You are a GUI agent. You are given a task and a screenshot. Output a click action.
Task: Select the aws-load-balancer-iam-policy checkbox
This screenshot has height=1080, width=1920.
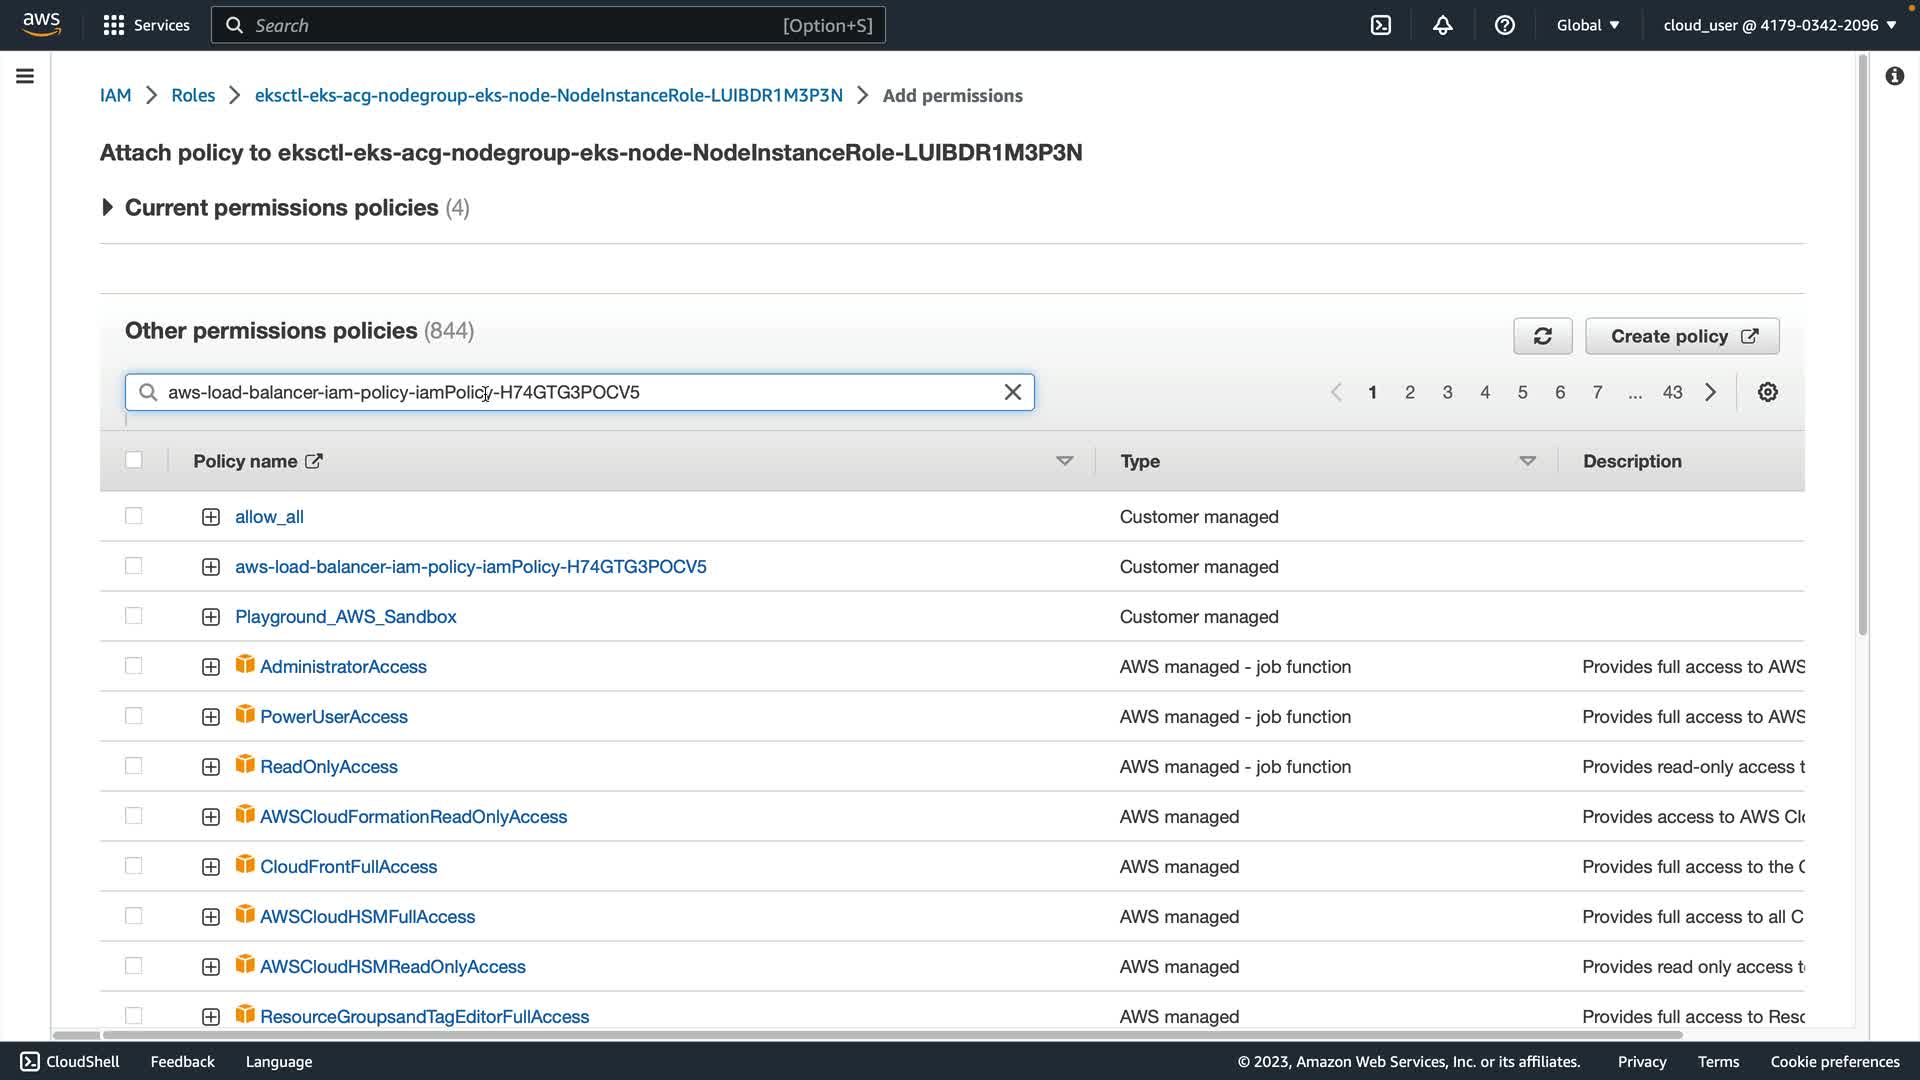point(133,566)
